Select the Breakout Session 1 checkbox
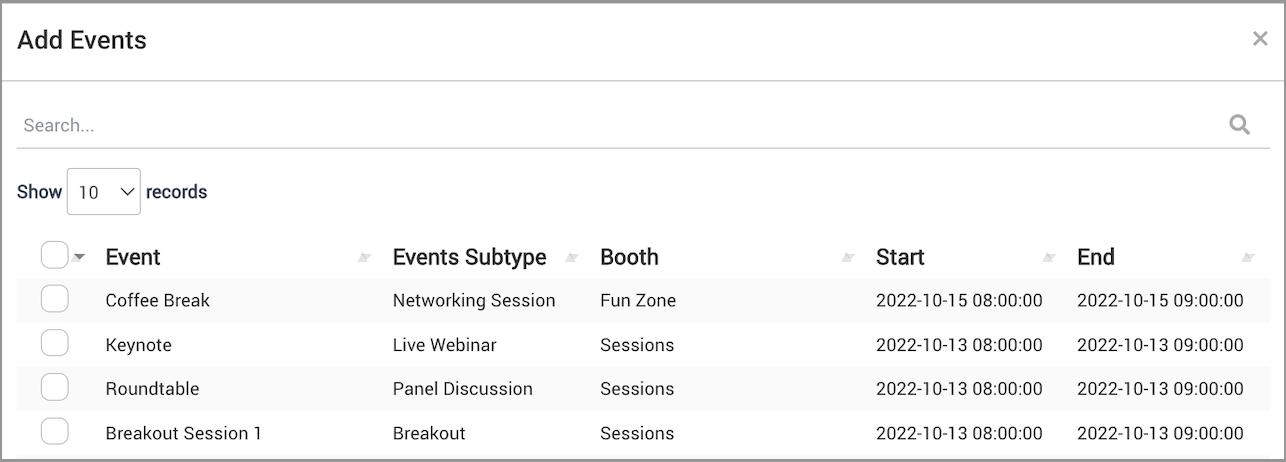The image size is (1286, 462). (54, 432)
